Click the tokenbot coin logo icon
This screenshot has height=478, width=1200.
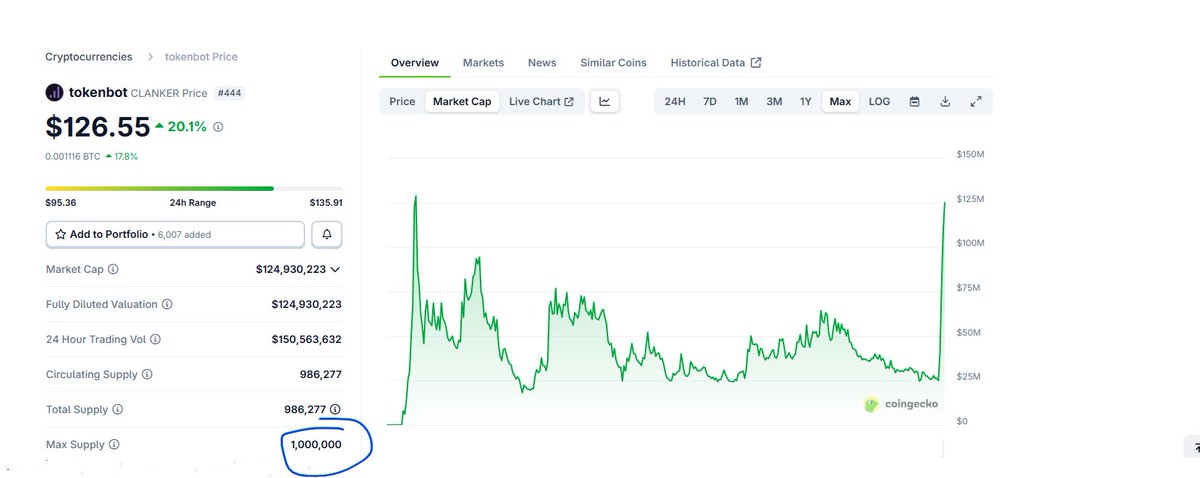point(54,93)
